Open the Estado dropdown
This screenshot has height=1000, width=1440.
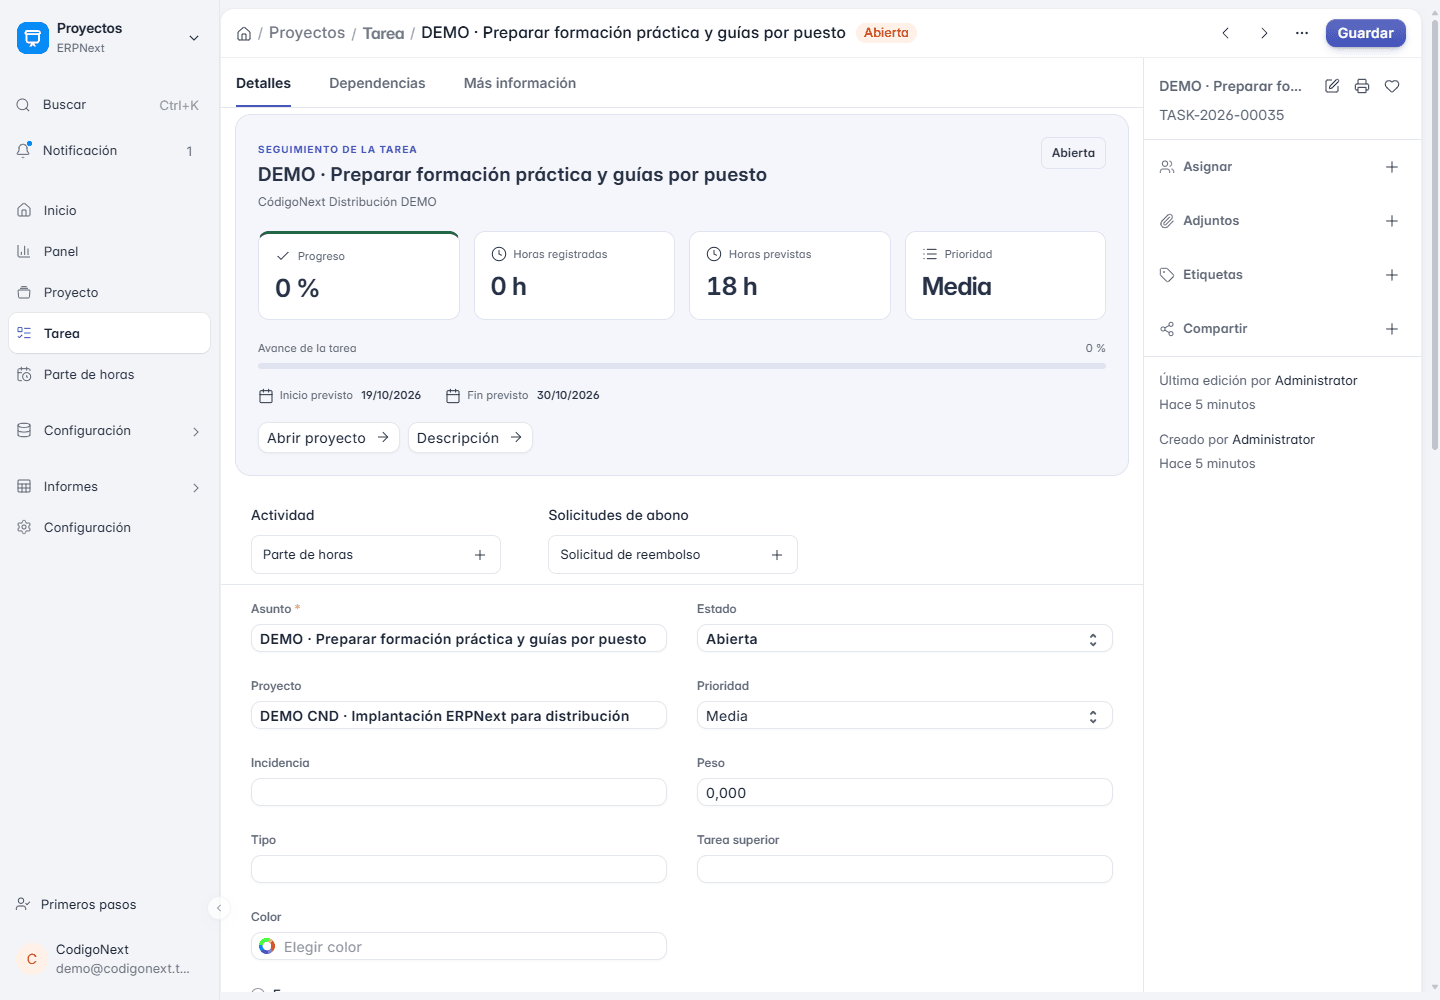coord(905,639)
